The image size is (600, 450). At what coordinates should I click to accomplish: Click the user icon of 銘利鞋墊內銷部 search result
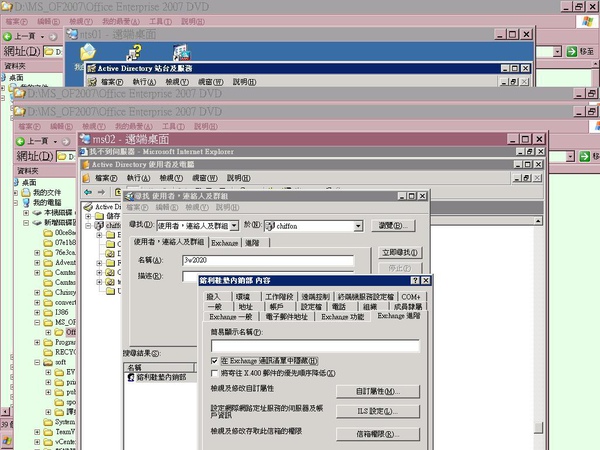click(131, 377)
